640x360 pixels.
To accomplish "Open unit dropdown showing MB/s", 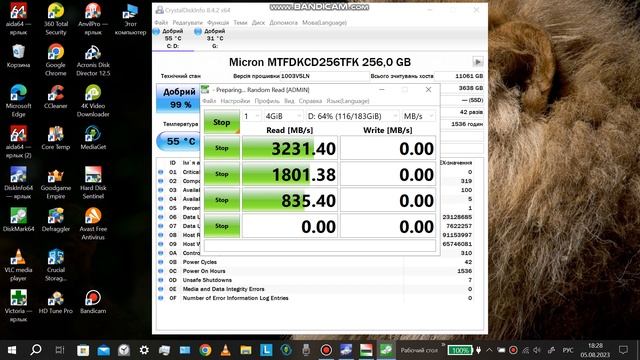I will (x=418, y=116).
